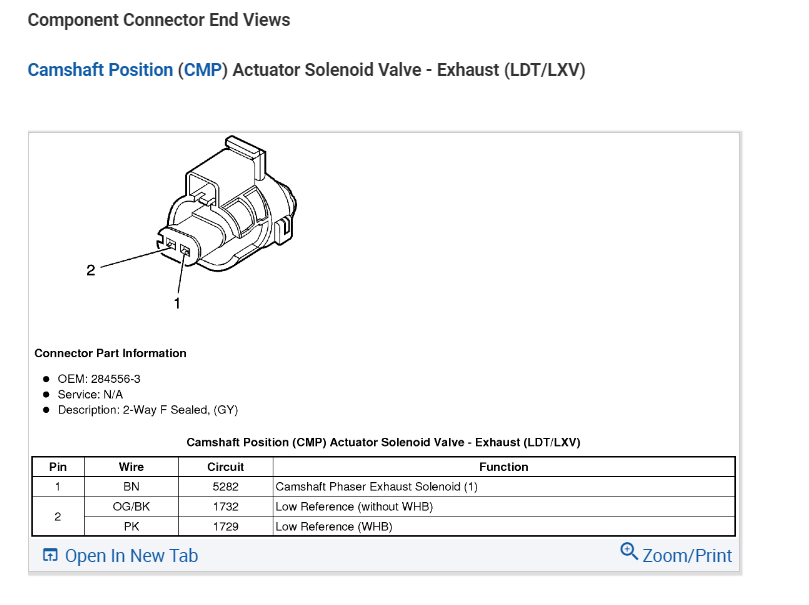Open the CMP hyperlink in the title
The width and height of the screenshot is (809, 605).
[x=203, y=70]
